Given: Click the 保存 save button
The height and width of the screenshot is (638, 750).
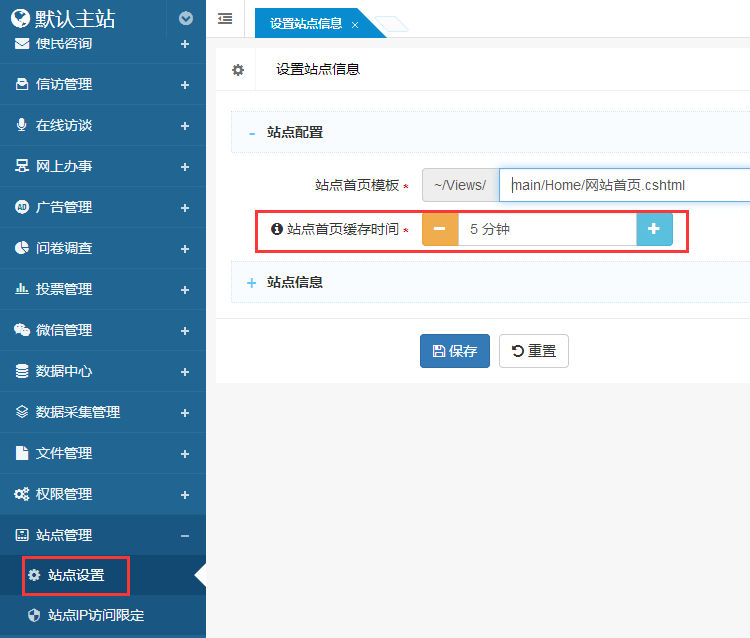Looking at the screenshot, I should pos(455,351).
